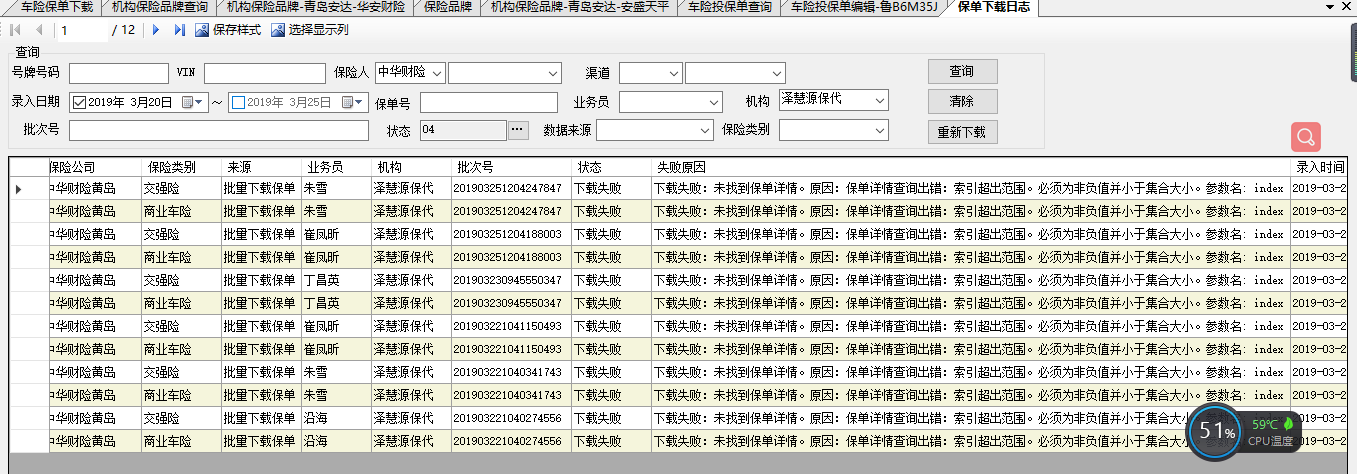Switch to the 车险保单下载 tab
This screenshot has width=1357, height=474.
point(56,8)
